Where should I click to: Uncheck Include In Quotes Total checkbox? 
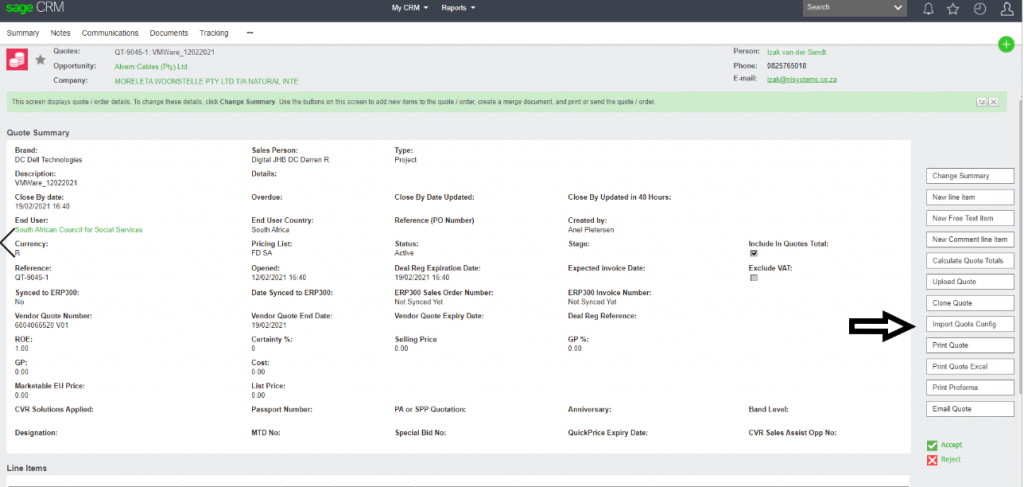[x=754, y=254]
